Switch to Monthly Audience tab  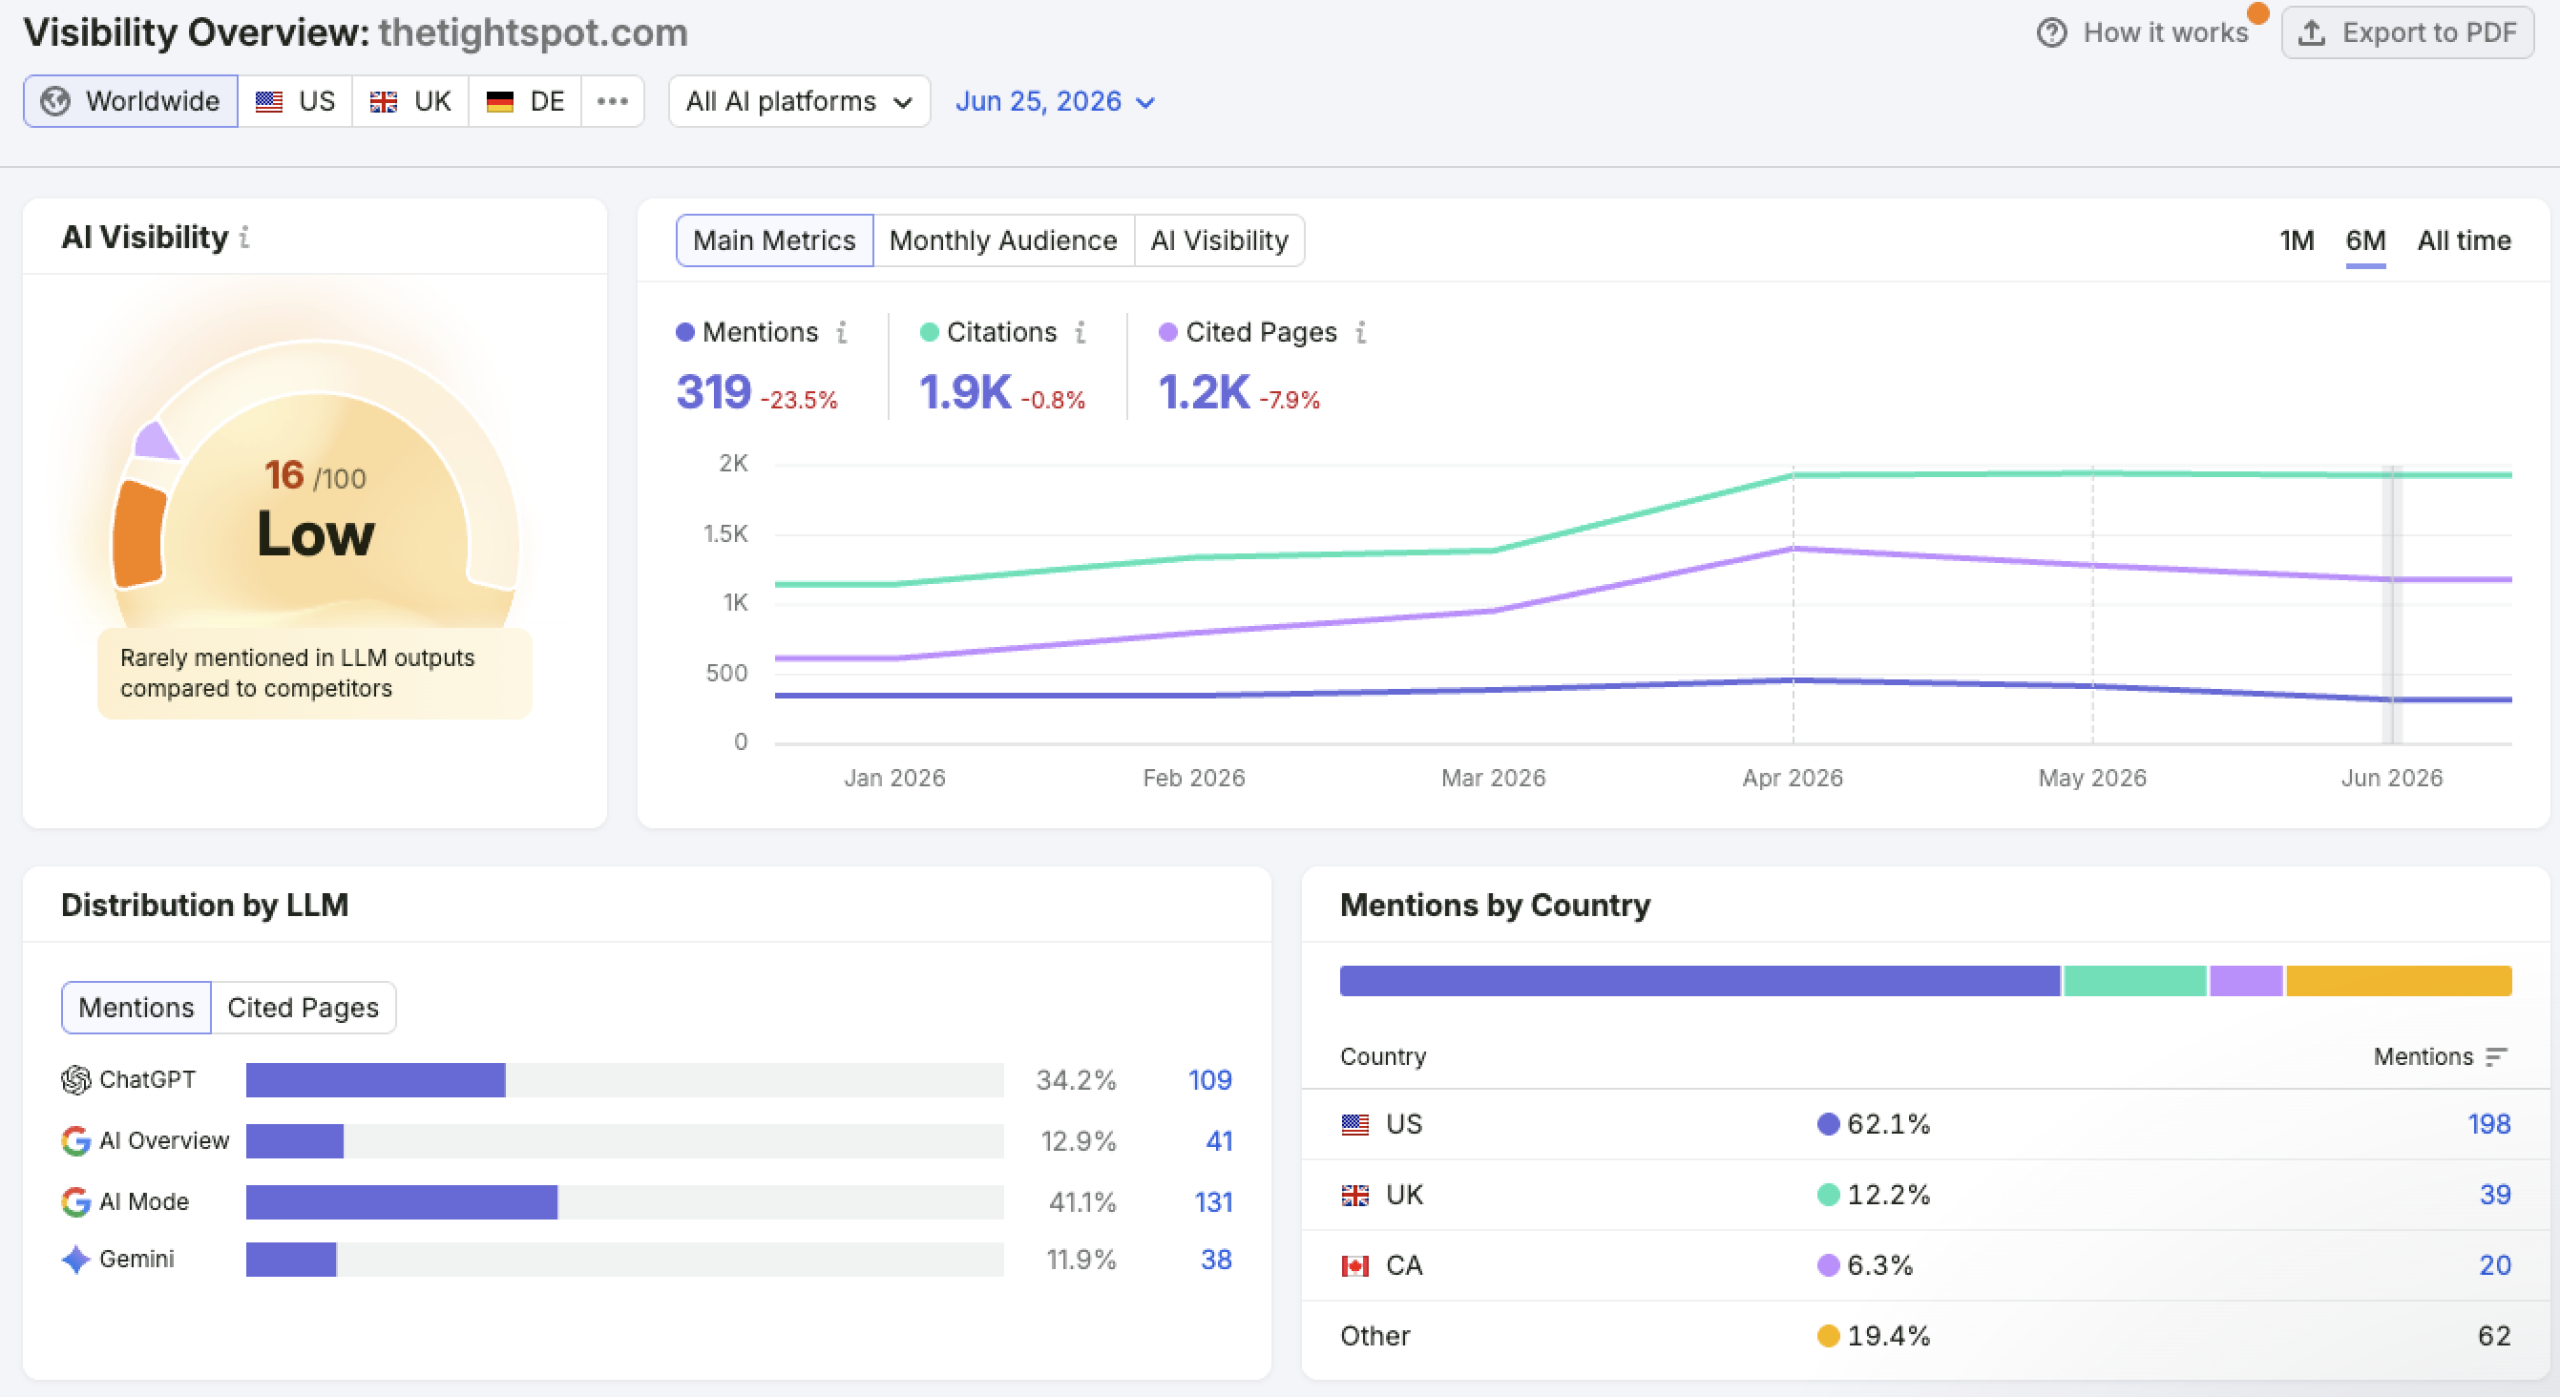click(1003, 240)
